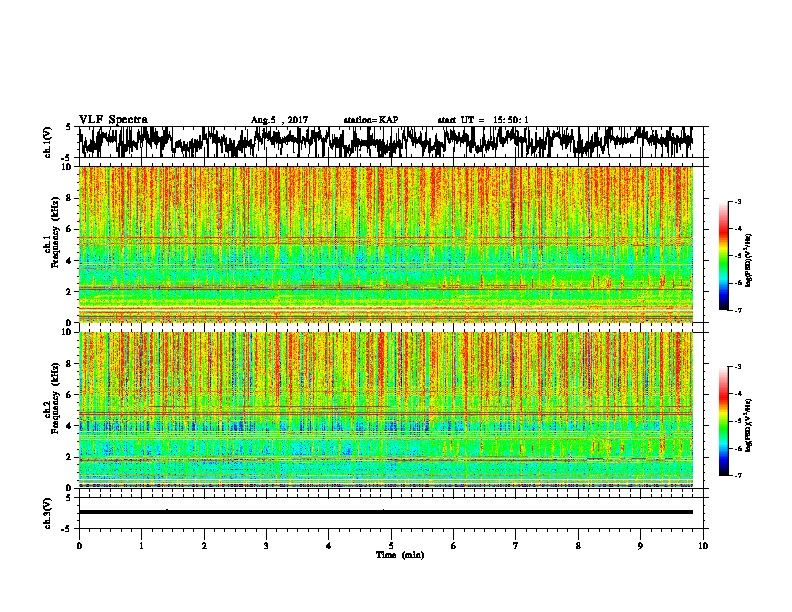Viewport: 792px width, 612px height.
Task: Click the ch.1 spectrogram plot area
Action: pos(386,244)
